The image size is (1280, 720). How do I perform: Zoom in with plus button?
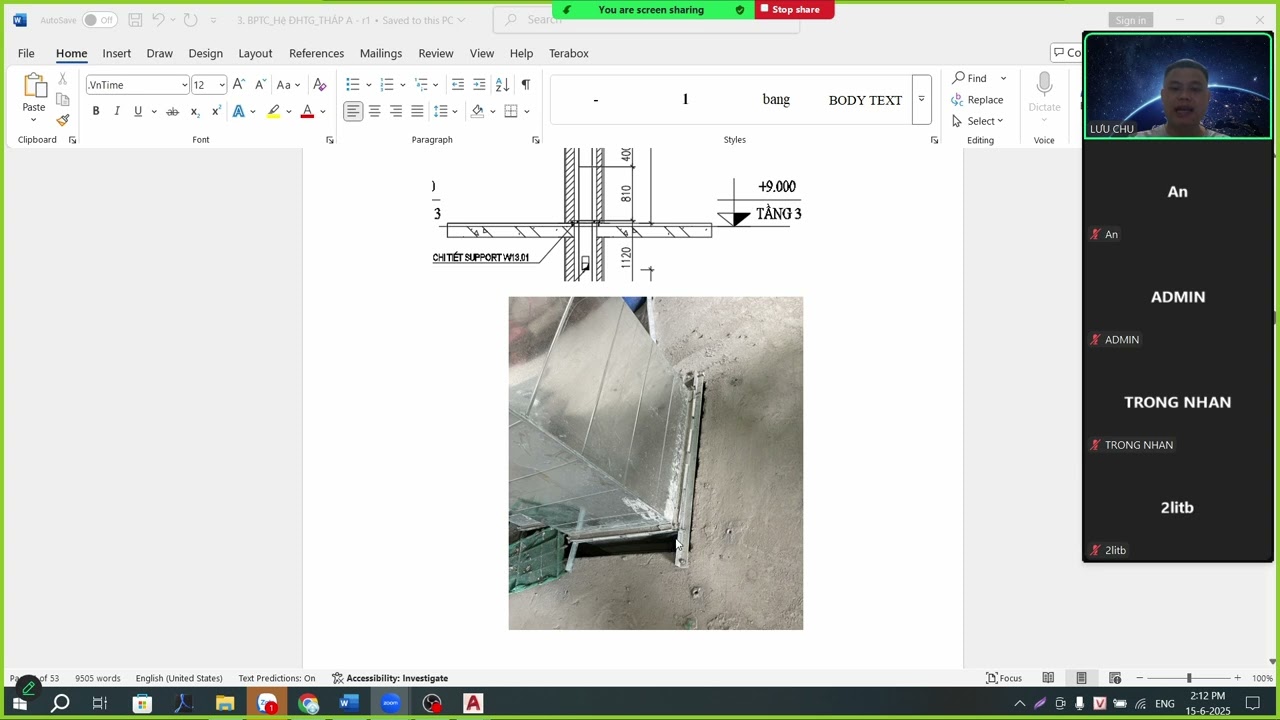point(1237,678)
